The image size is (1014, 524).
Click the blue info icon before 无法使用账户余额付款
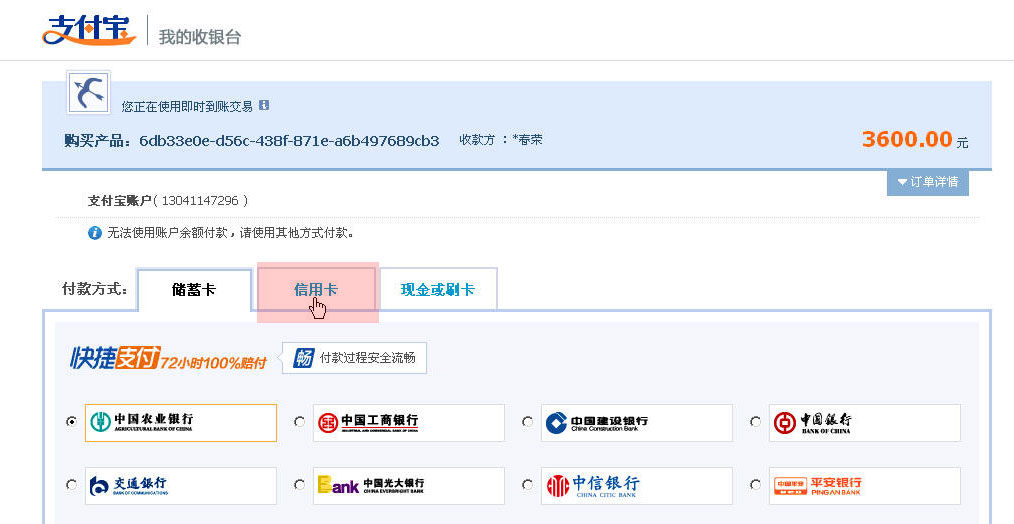coord(94,233)
